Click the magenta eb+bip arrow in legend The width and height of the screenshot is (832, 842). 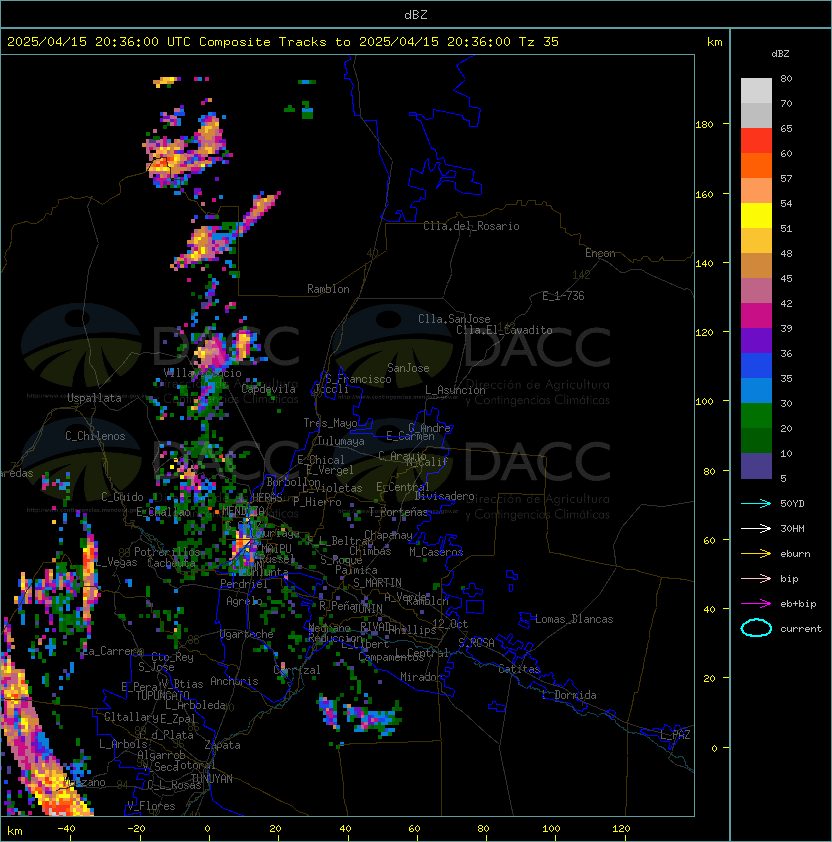point(756,604)
